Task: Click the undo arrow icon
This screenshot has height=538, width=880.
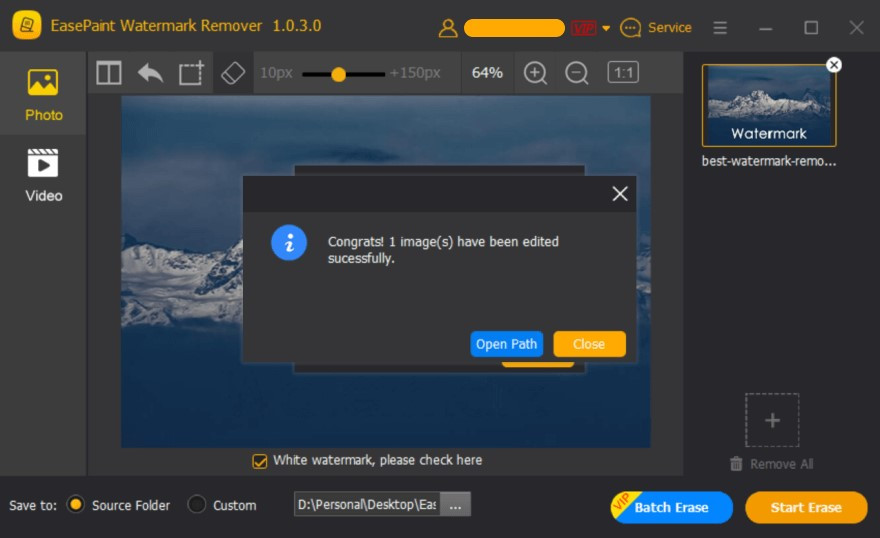Action: click(150, 73)
